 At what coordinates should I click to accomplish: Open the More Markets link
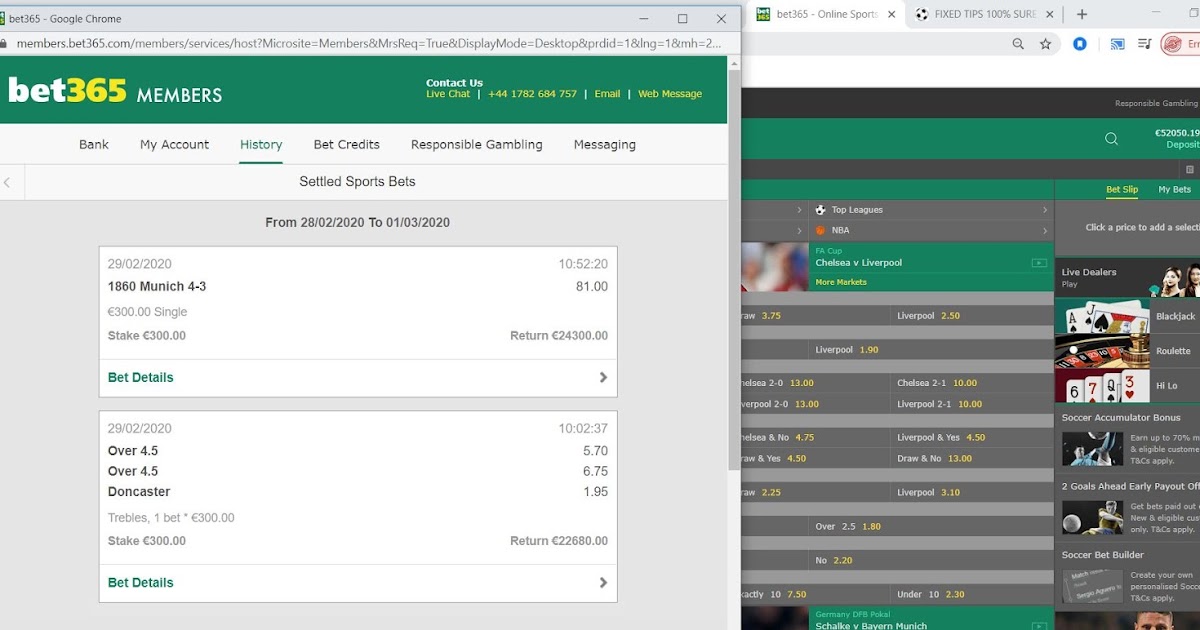[x=841, y=282]
